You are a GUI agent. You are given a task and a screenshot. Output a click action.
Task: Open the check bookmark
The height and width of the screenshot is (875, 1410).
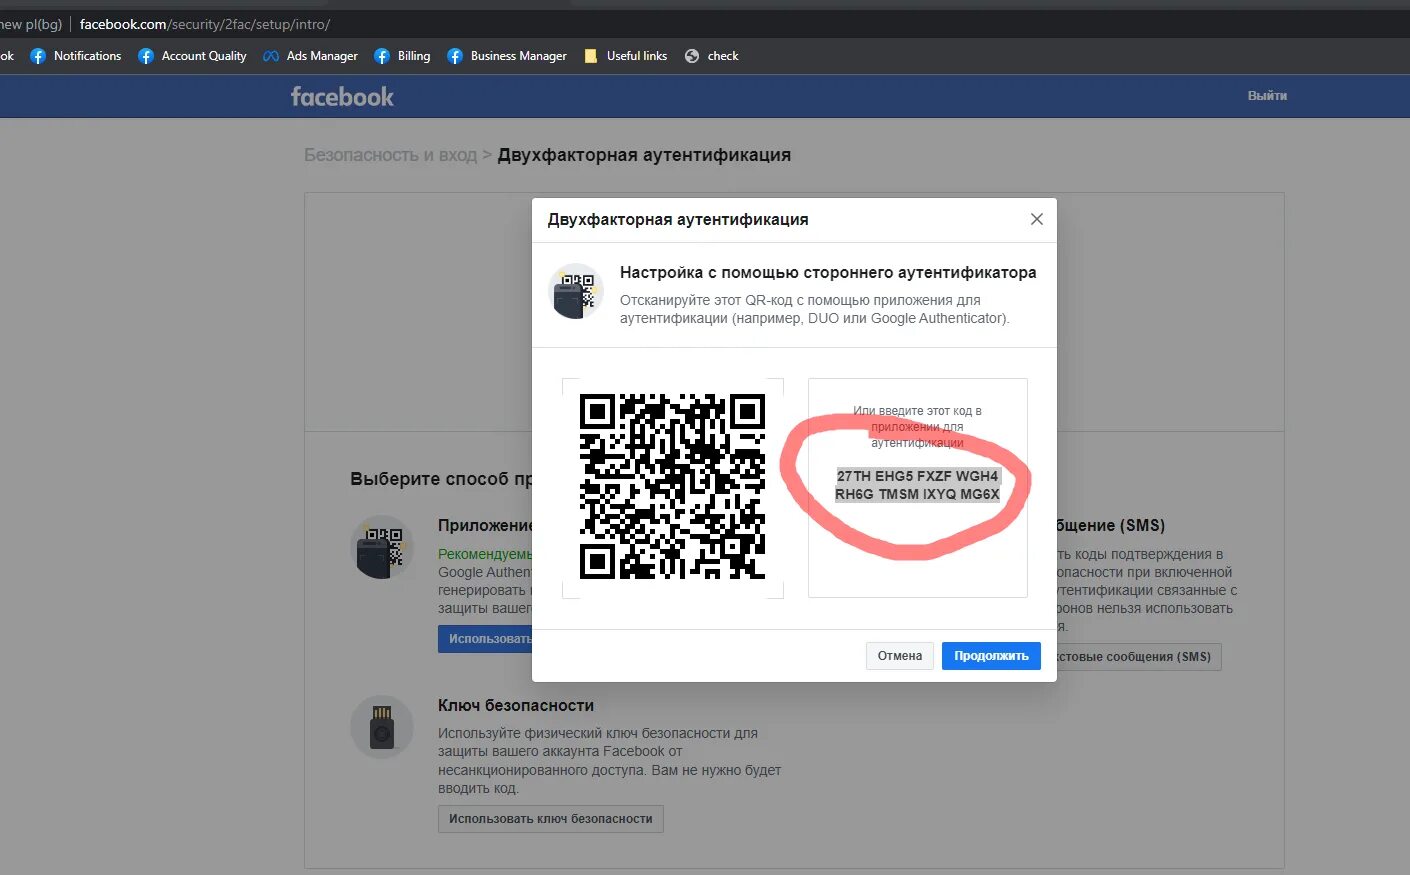pyautogui.click(x=712, y=56)
